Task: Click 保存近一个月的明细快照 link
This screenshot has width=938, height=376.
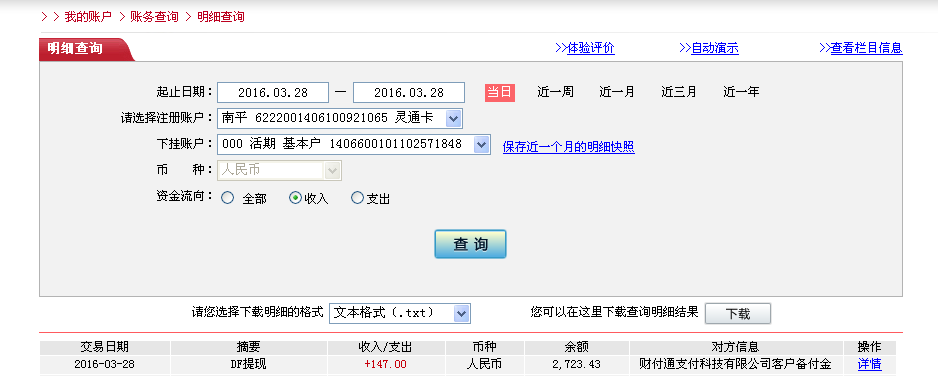Action: [x=568, y=147]
